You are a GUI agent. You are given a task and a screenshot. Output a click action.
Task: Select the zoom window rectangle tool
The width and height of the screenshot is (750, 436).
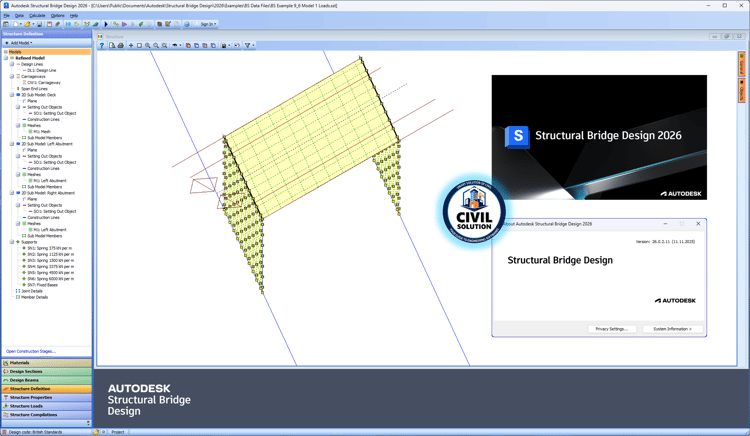coord(139,45)
